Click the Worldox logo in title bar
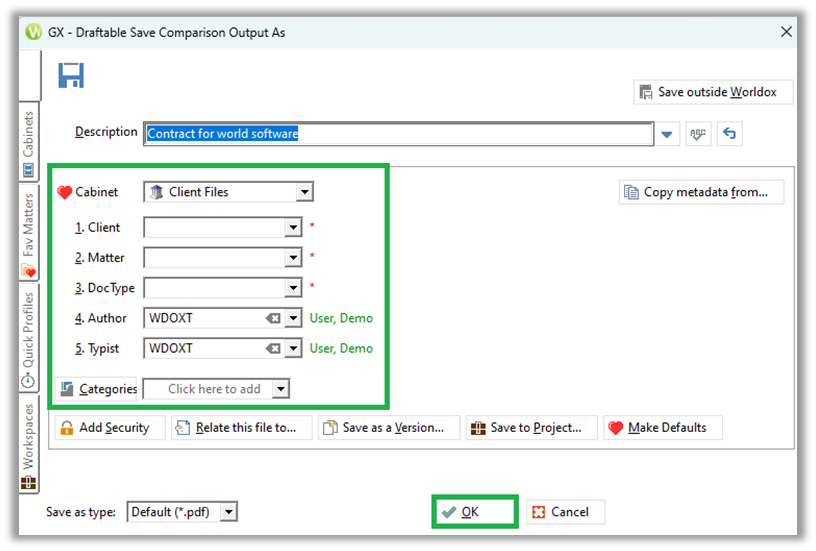The width and height of the screenshot is (816, 551). tap(34, 32)
